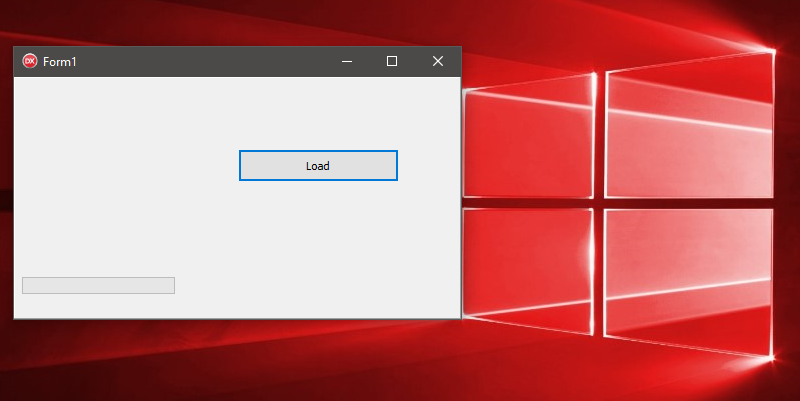Maximize the Form1 window
This screenshot has height=401, width=800.
392,61
